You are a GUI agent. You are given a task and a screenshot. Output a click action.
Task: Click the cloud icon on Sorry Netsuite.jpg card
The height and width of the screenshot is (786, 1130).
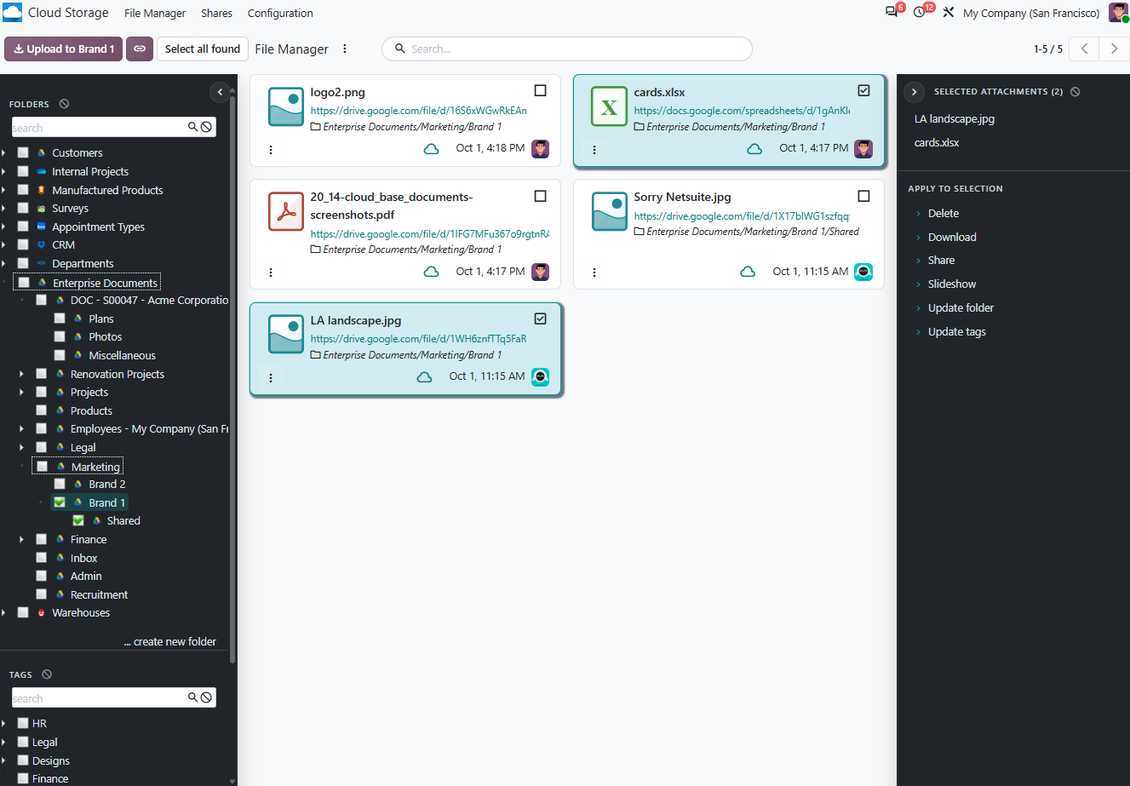pyautogui.click(x=748, y=272)
